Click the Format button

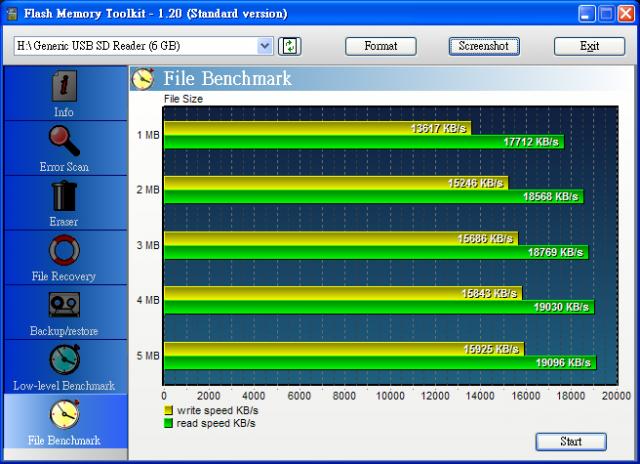(381, 46)
